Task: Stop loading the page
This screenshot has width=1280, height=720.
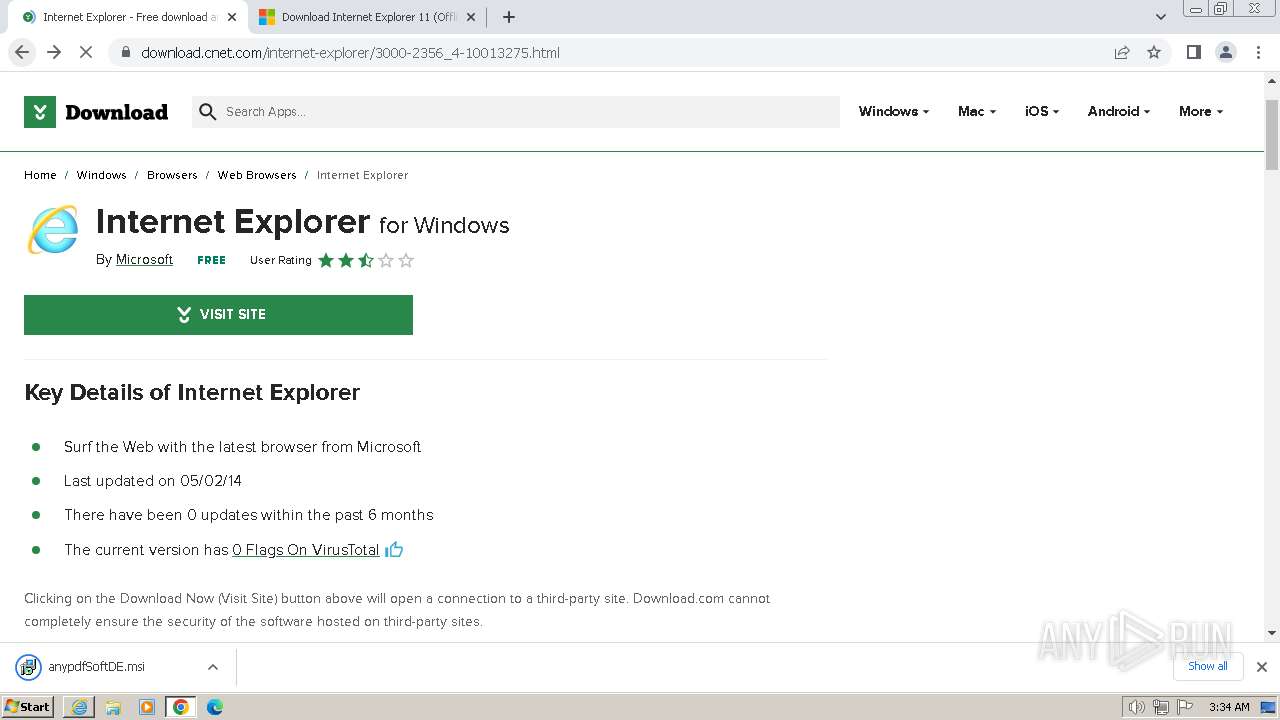Action: (x=86, y=52)
